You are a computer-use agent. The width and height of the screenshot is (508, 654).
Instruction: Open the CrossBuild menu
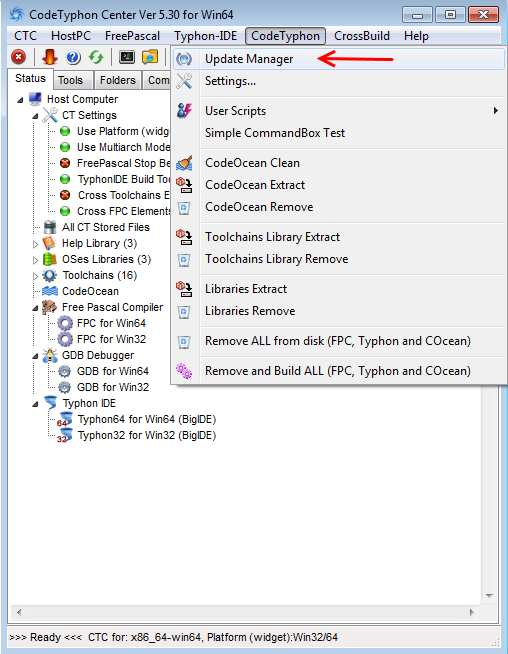[x=362, y=36]
